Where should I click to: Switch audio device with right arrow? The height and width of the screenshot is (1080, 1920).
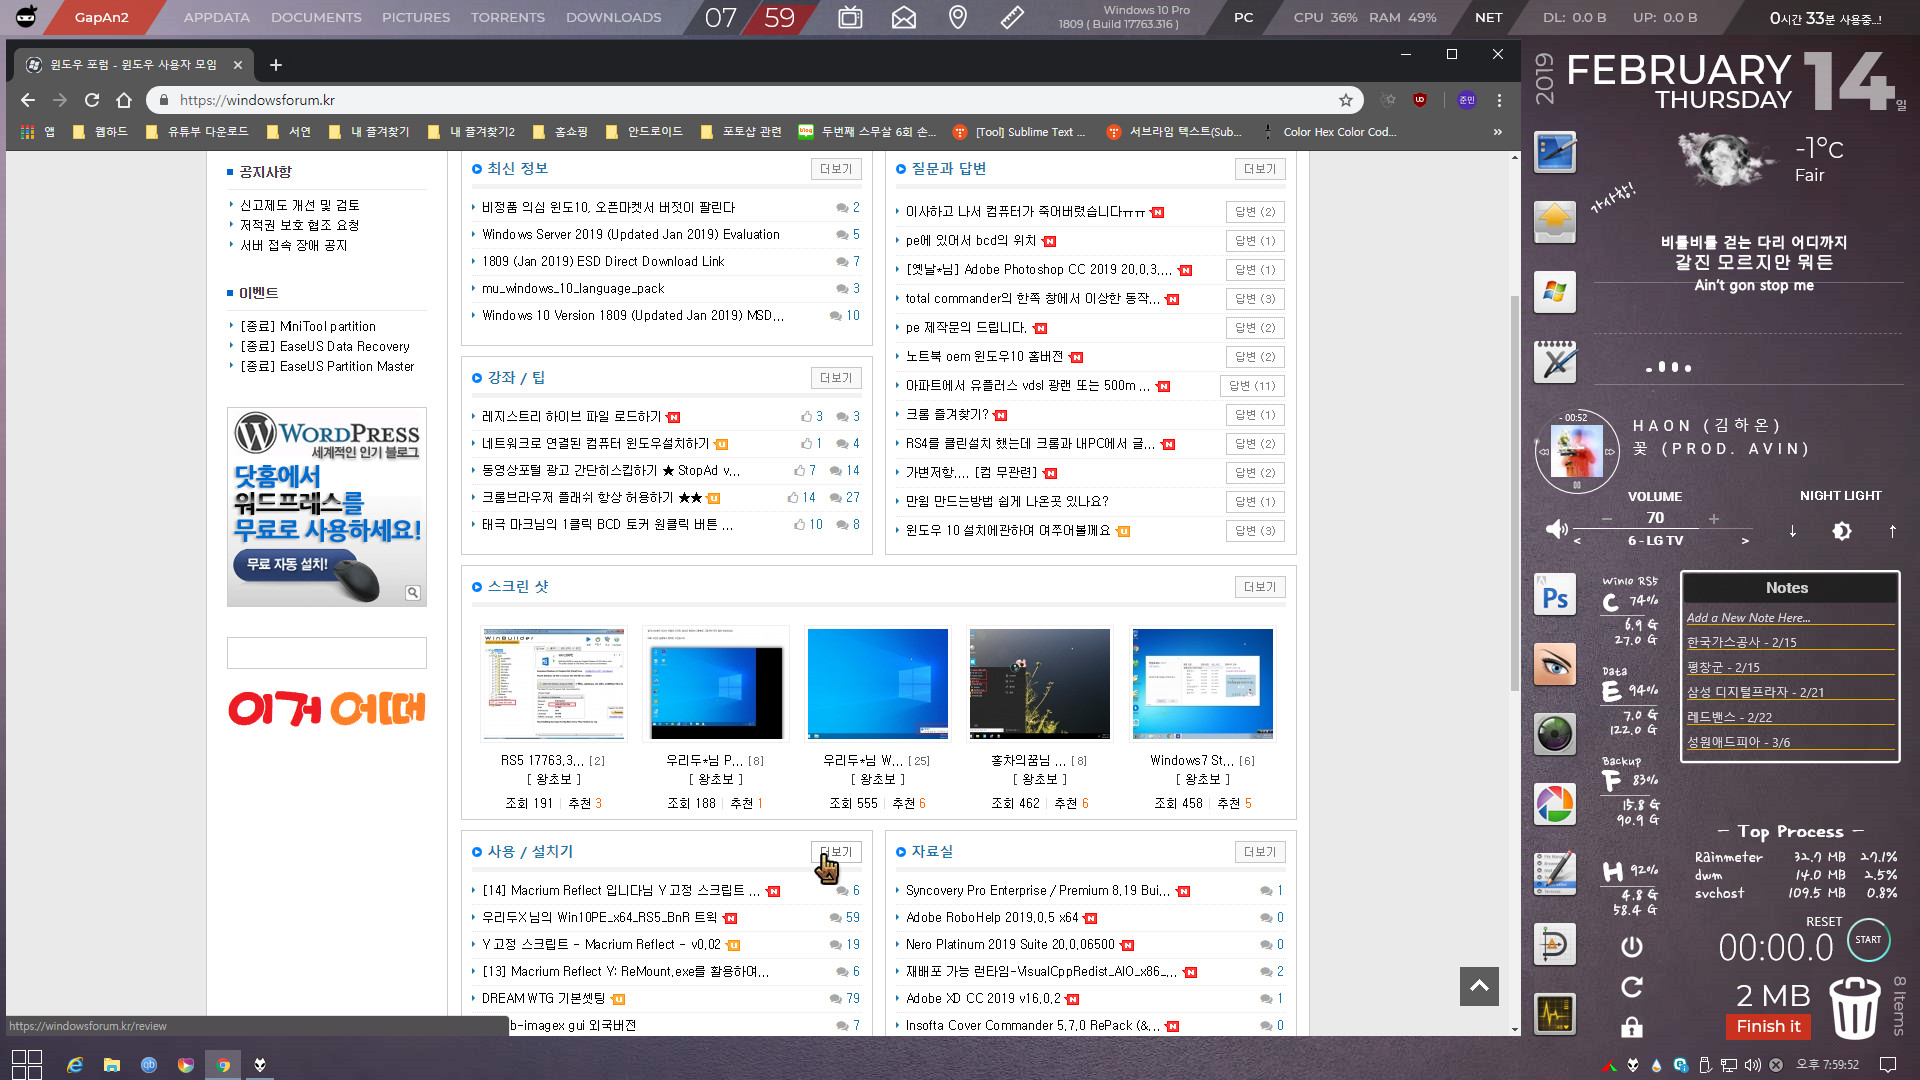(x=1745, y=541)
